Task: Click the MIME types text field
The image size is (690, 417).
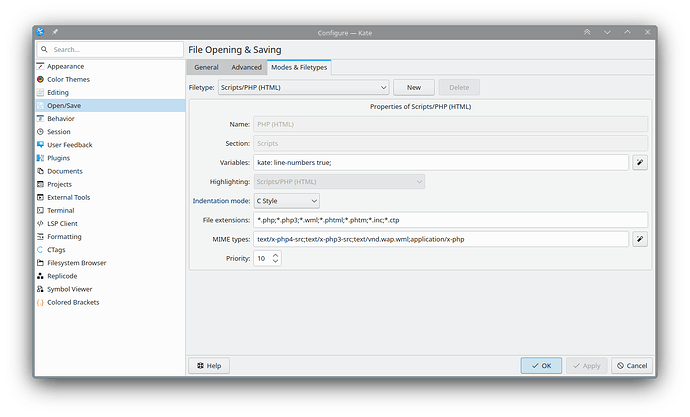Action: point(441,239)
